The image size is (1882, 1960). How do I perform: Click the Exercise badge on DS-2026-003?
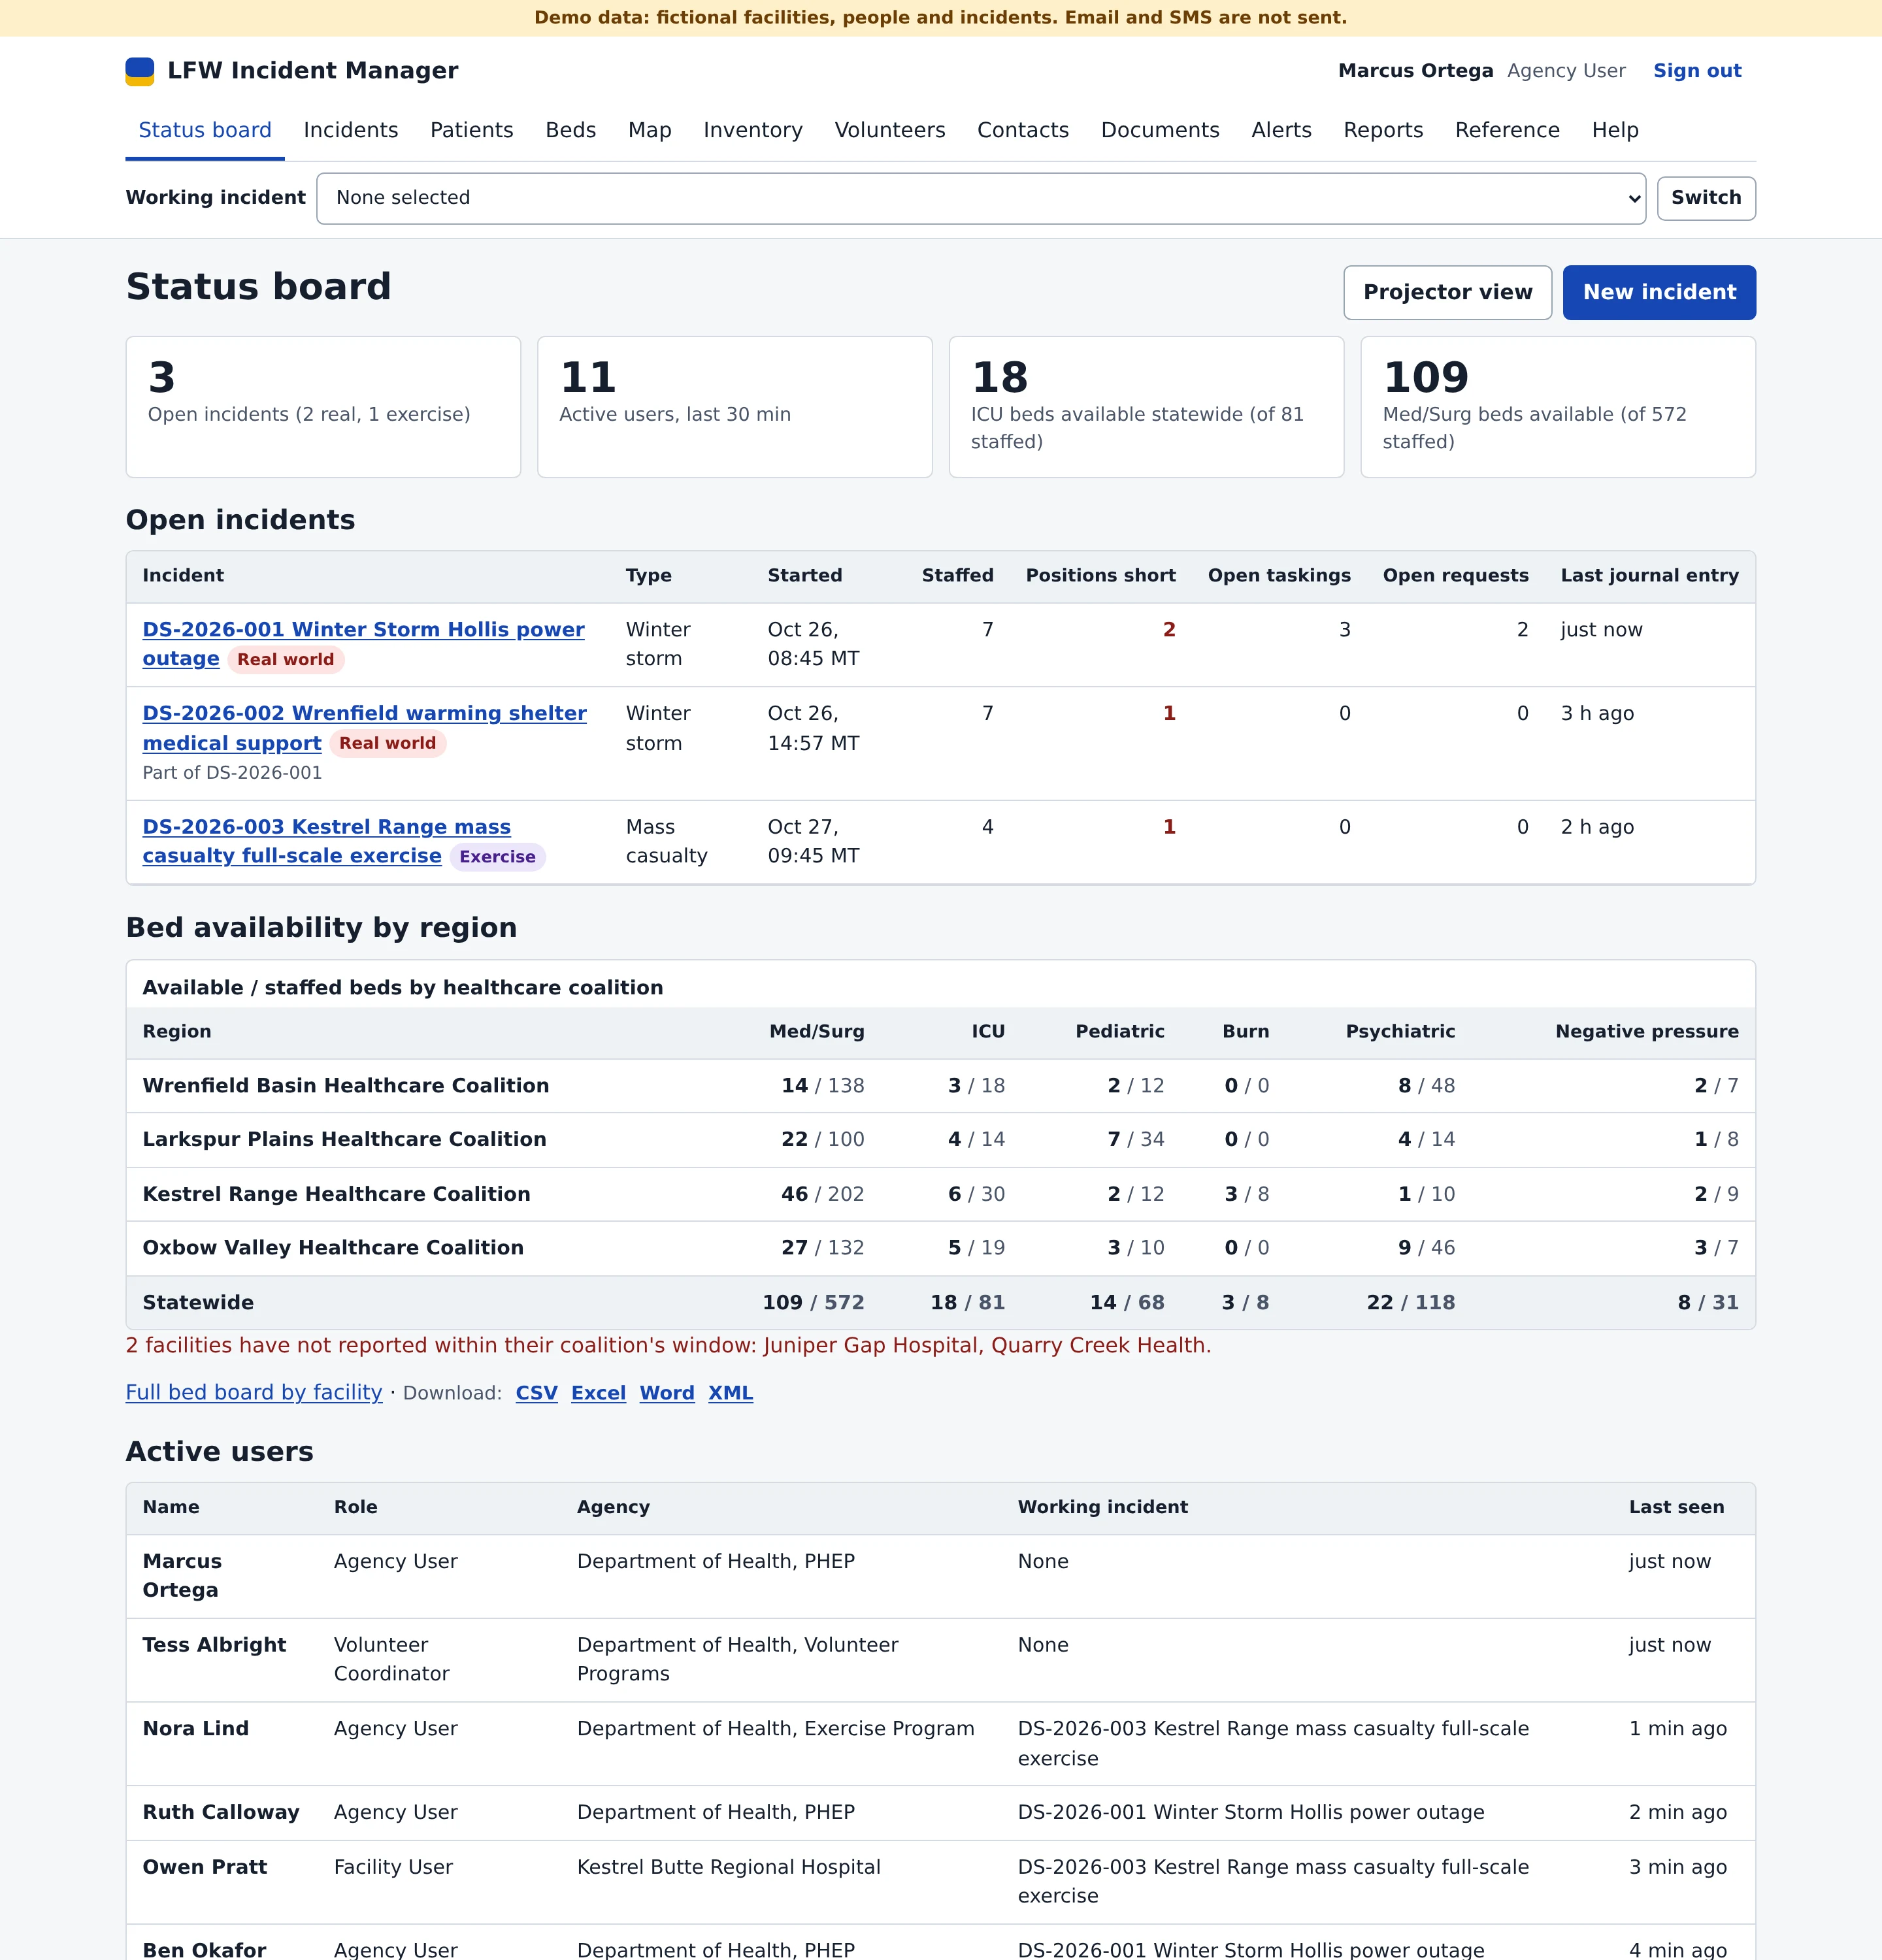(497, 857)
